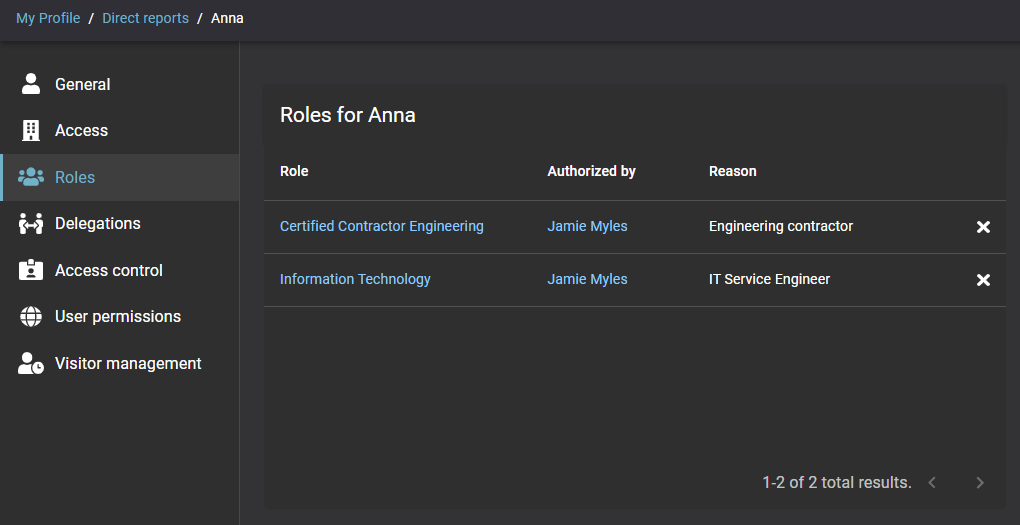This screenshot has height=525, width=1020.
Task: Click the Authorized by column header
Action: 591,171
